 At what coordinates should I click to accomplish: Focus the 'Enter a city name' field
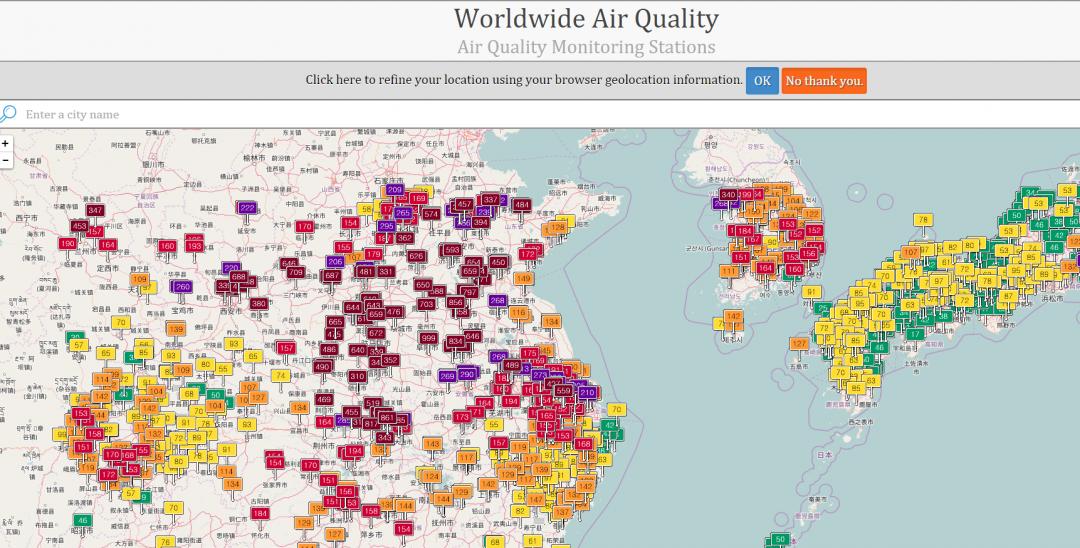(300, 114)
